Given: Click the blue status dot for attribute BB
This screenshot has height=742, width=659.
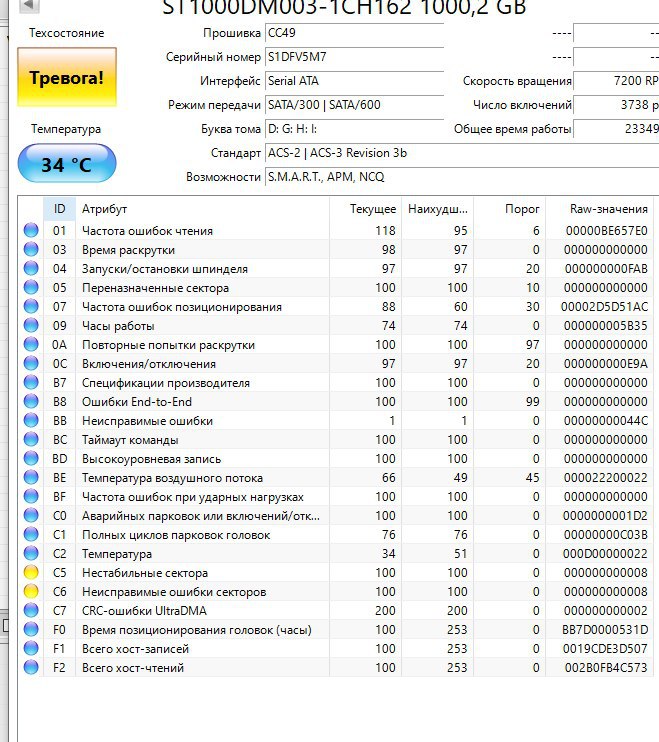Looking at the screenshot, I should pos(31,420).
